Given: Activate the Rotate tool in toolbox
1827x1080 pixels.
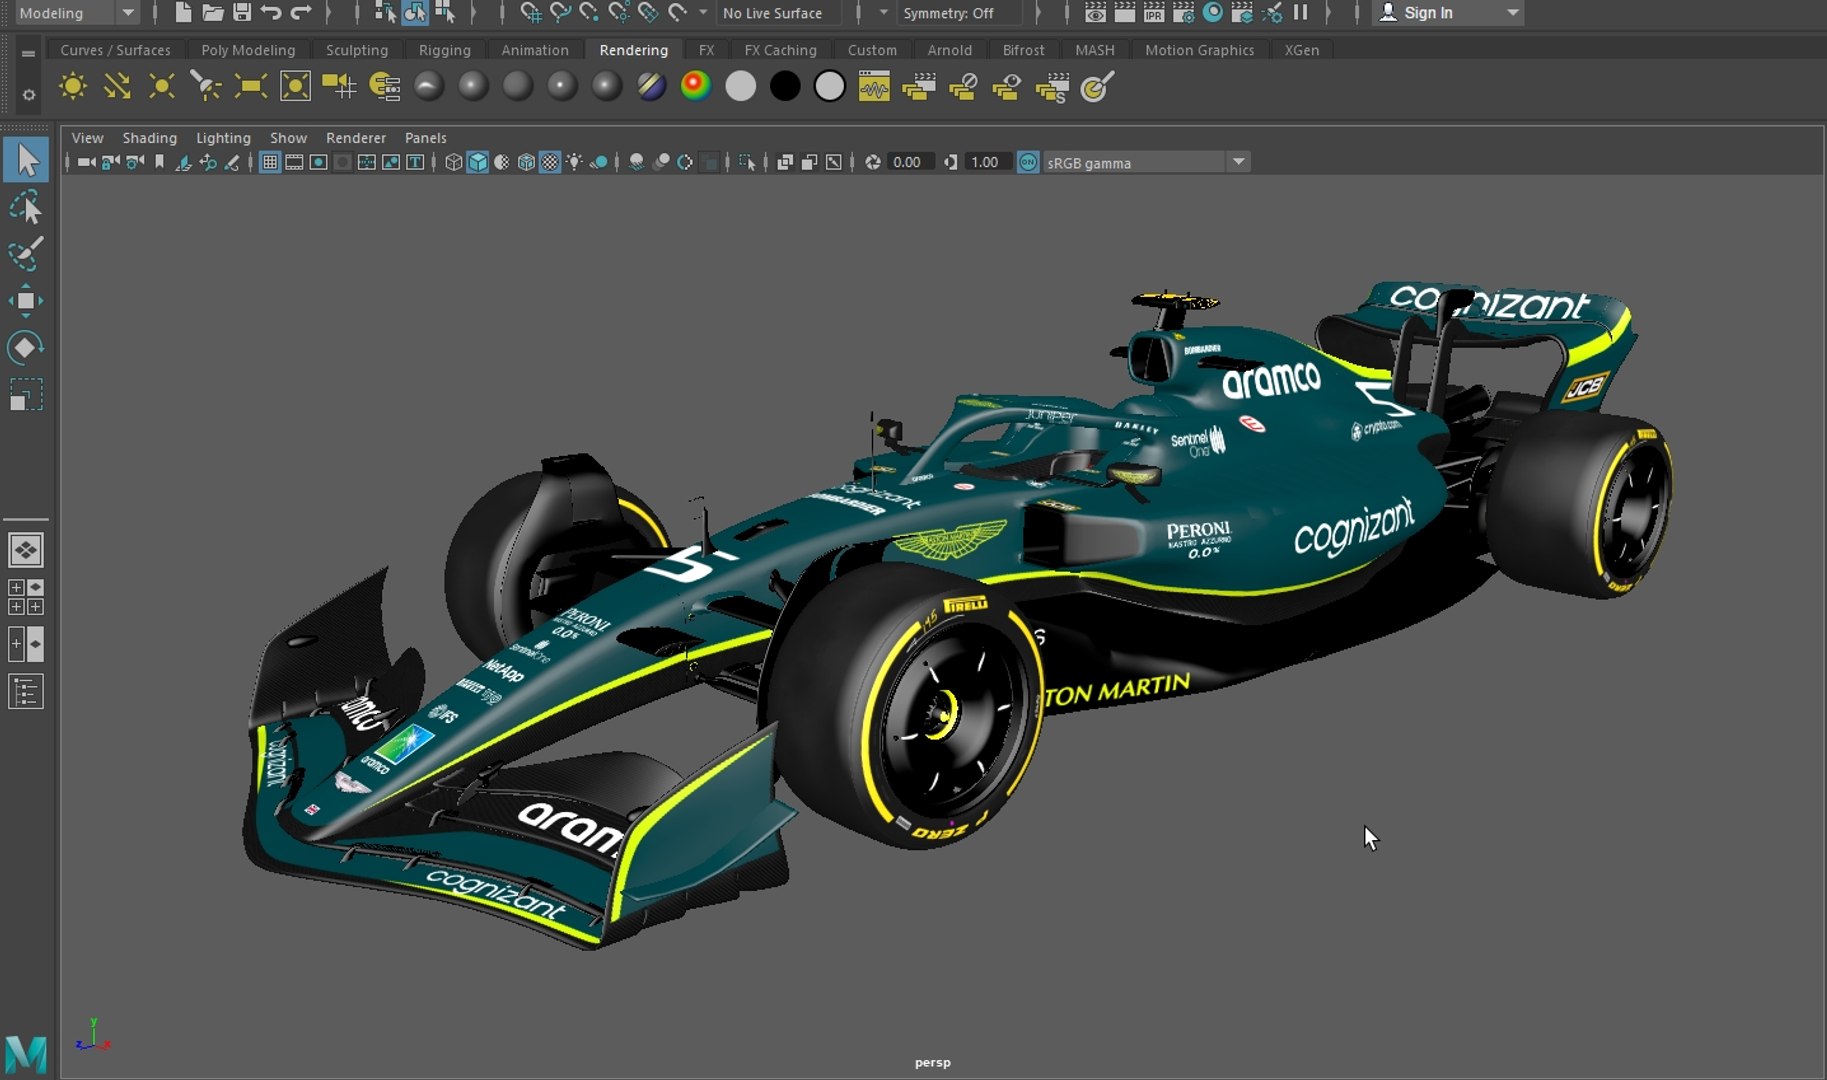Looking at the screenshot, I should click(26, 347).
